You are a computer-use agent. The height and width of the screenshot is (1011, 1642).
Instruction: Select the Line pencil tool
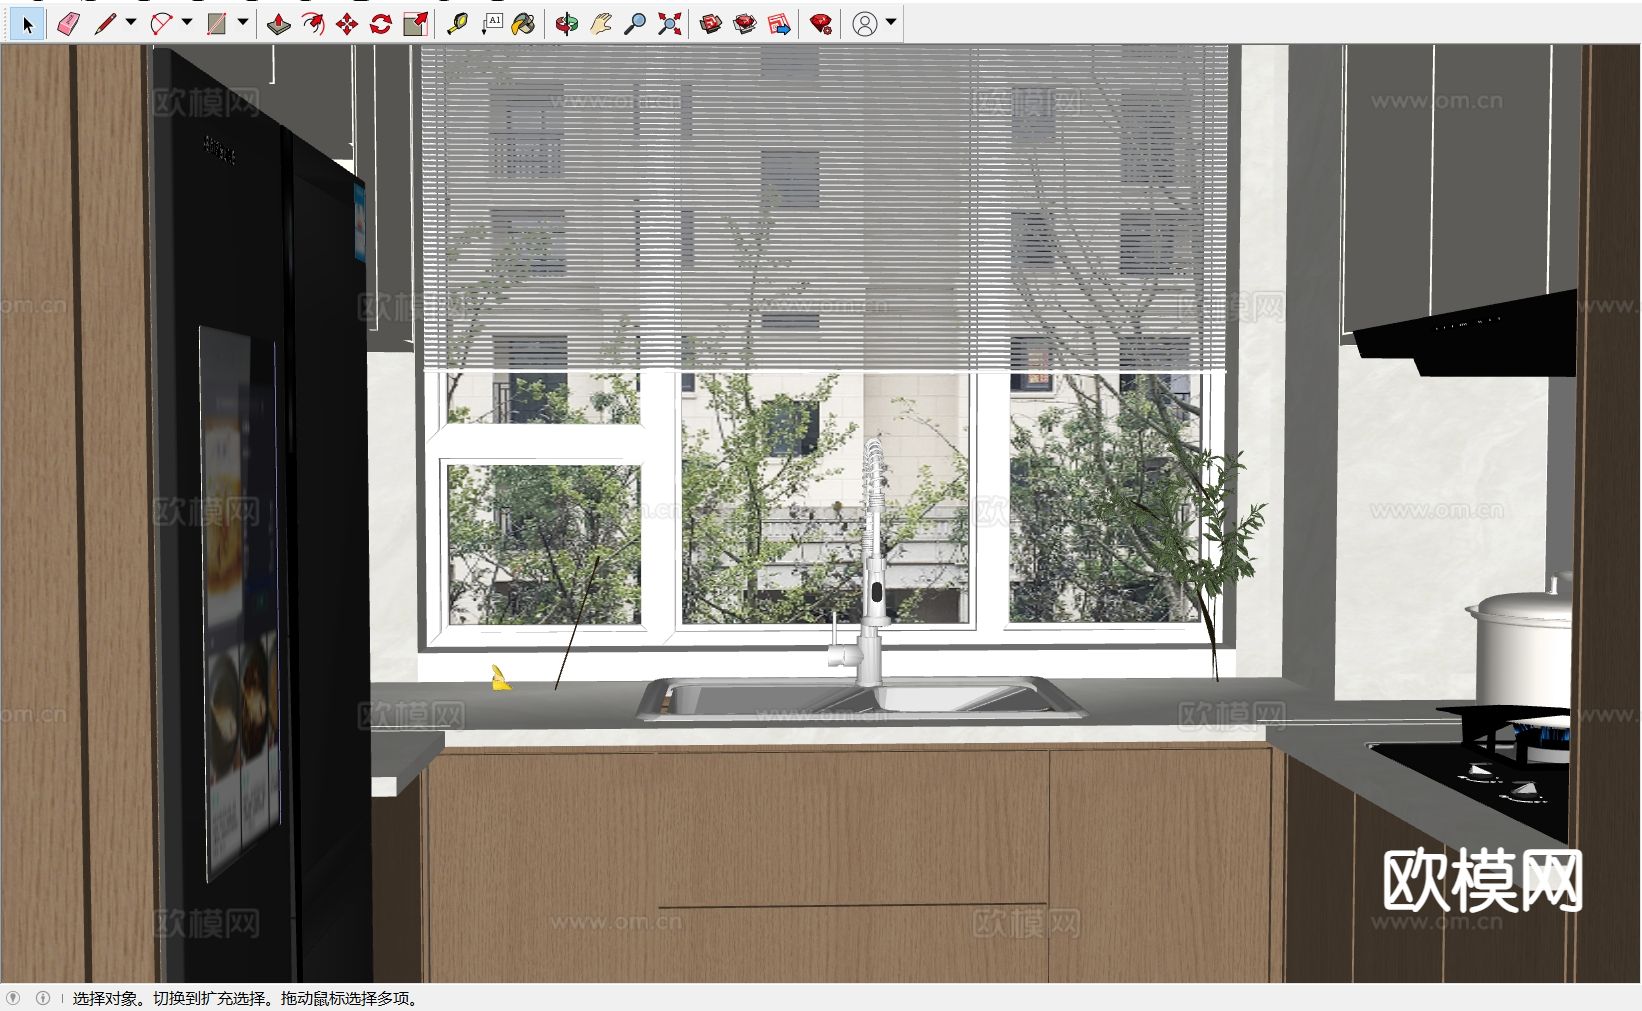pos(105,24)
